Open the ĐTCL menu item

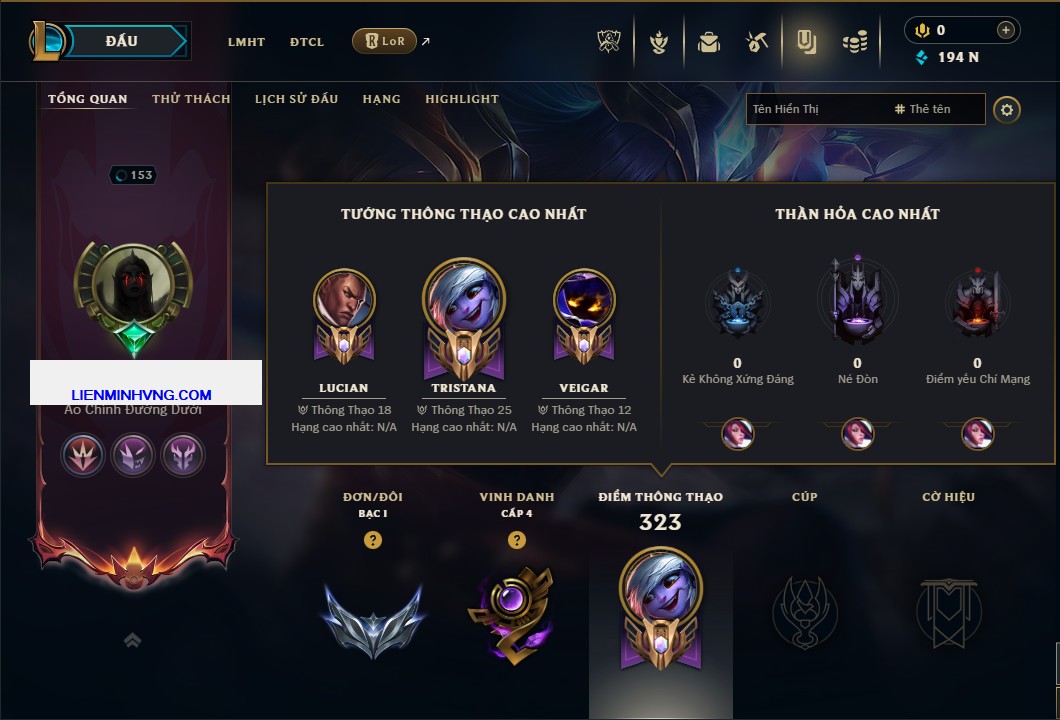(x=307, y=42)
